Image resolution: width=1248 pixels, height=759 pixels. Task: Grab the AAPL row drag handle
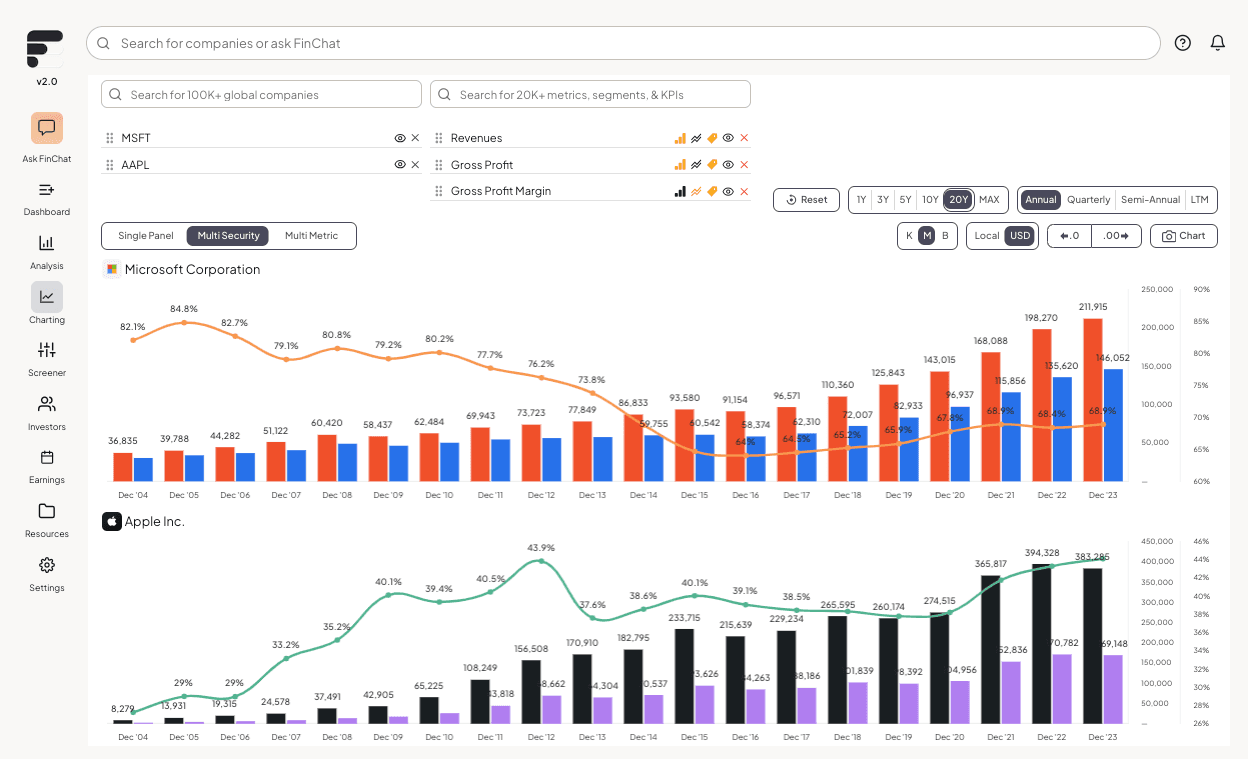(110, 165)
